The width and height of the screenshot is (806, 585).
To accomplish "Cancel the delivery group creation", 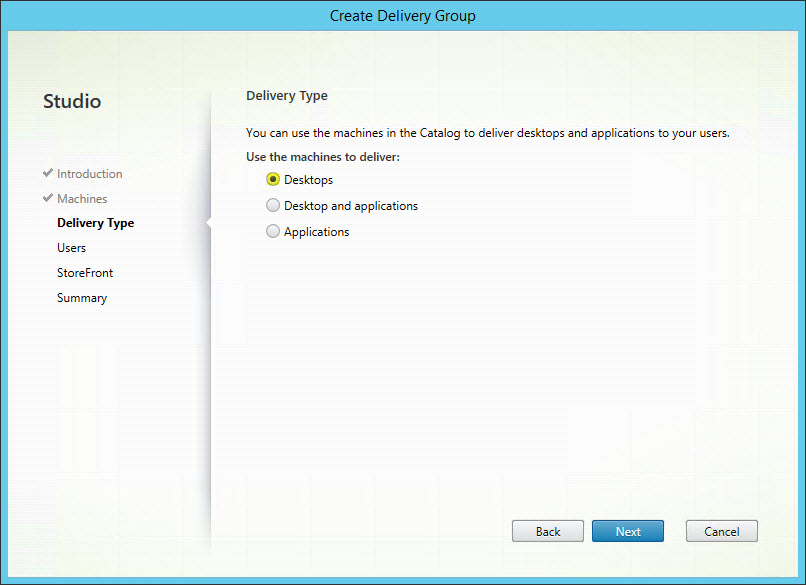I will (x=721, y=531).
